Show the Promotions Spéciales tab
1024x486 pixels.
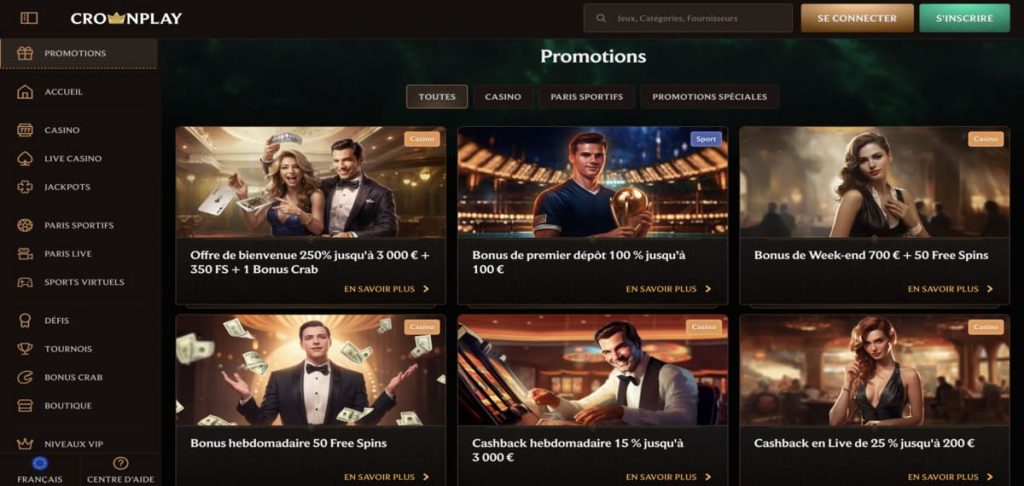(709, 97)
